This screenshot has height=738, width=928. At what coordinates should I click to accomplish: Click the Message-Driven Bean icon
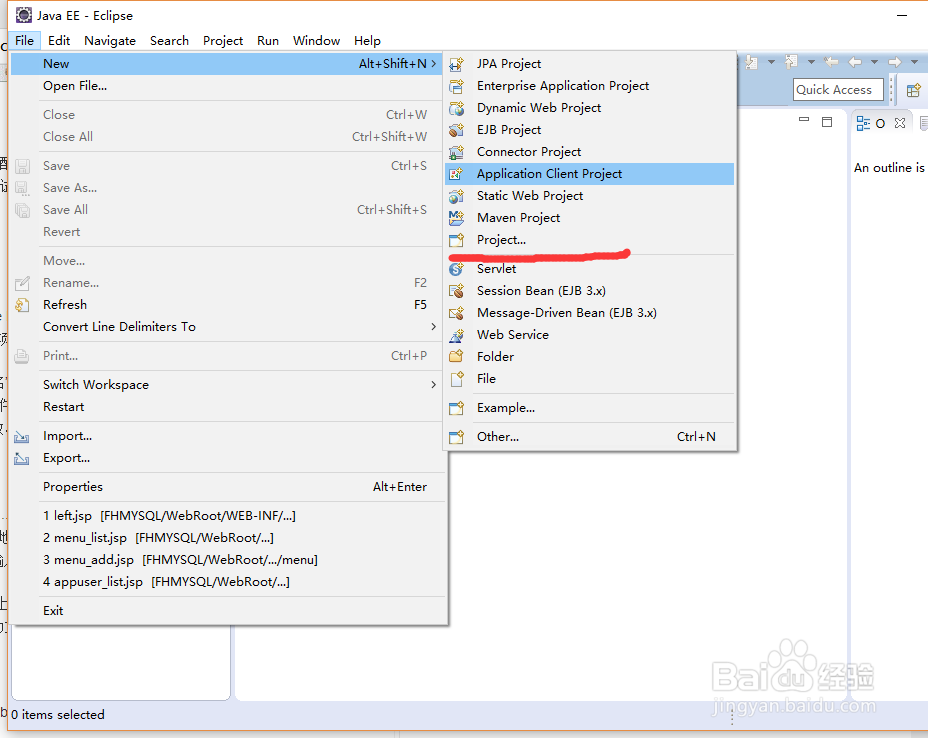[456, 313]
